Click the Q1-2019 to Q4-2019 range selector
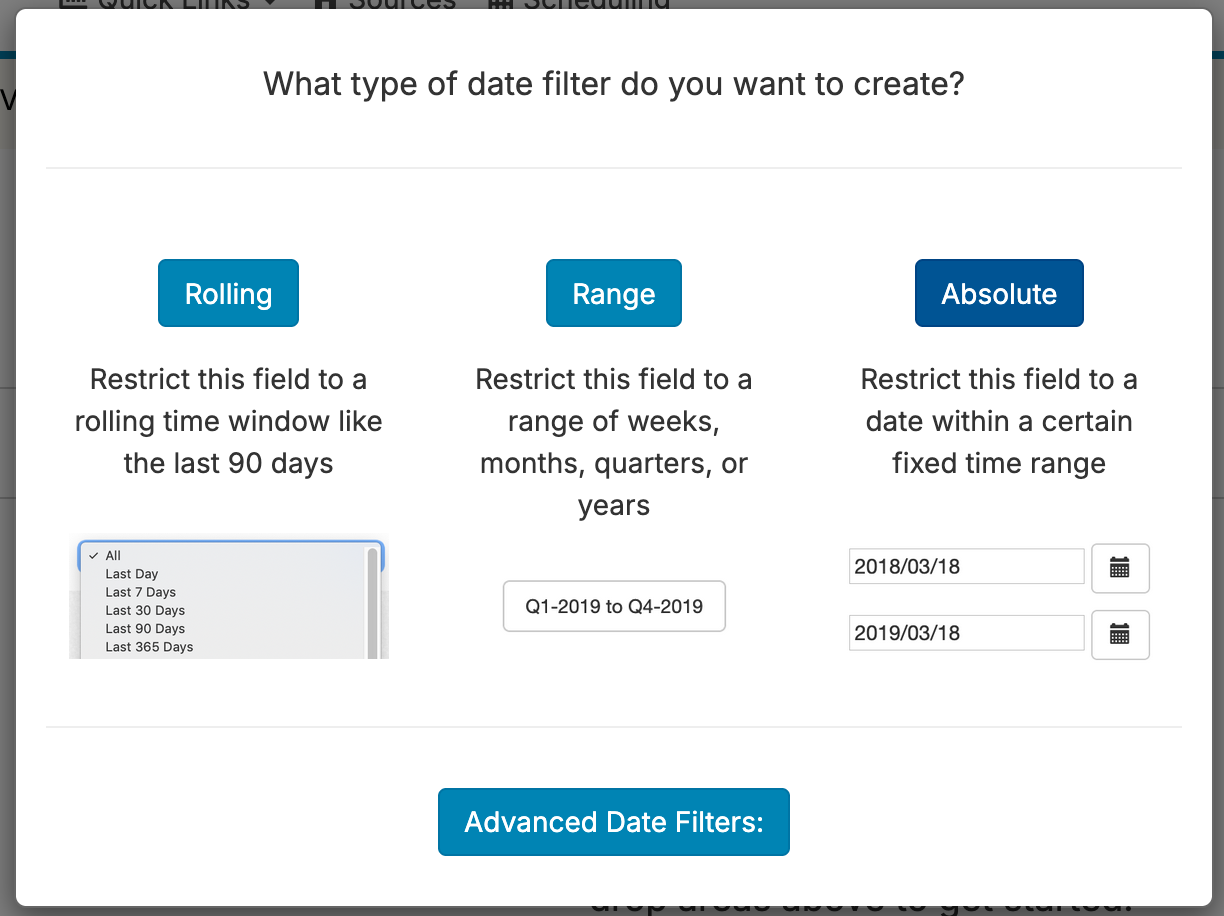1224x916 pixels. point(613,606)
